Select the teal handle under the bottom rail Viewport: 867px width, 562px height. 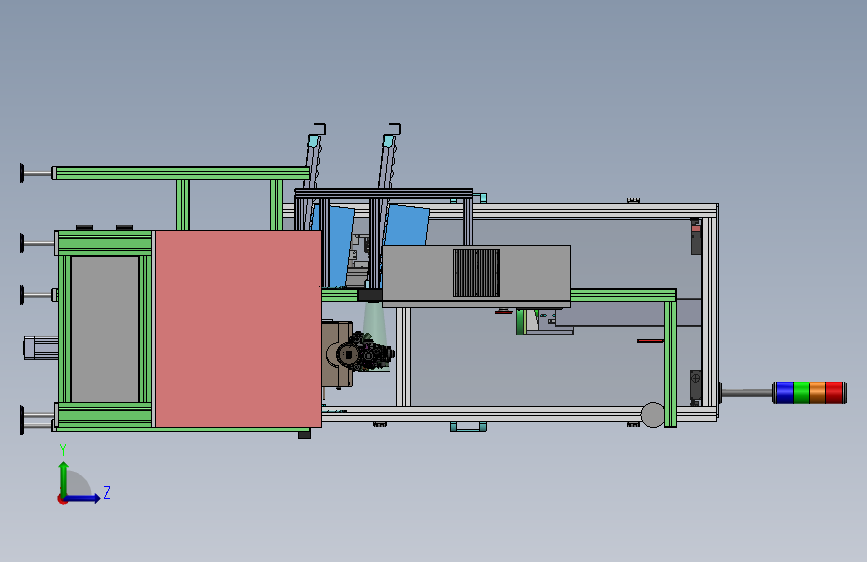(468, 426)
